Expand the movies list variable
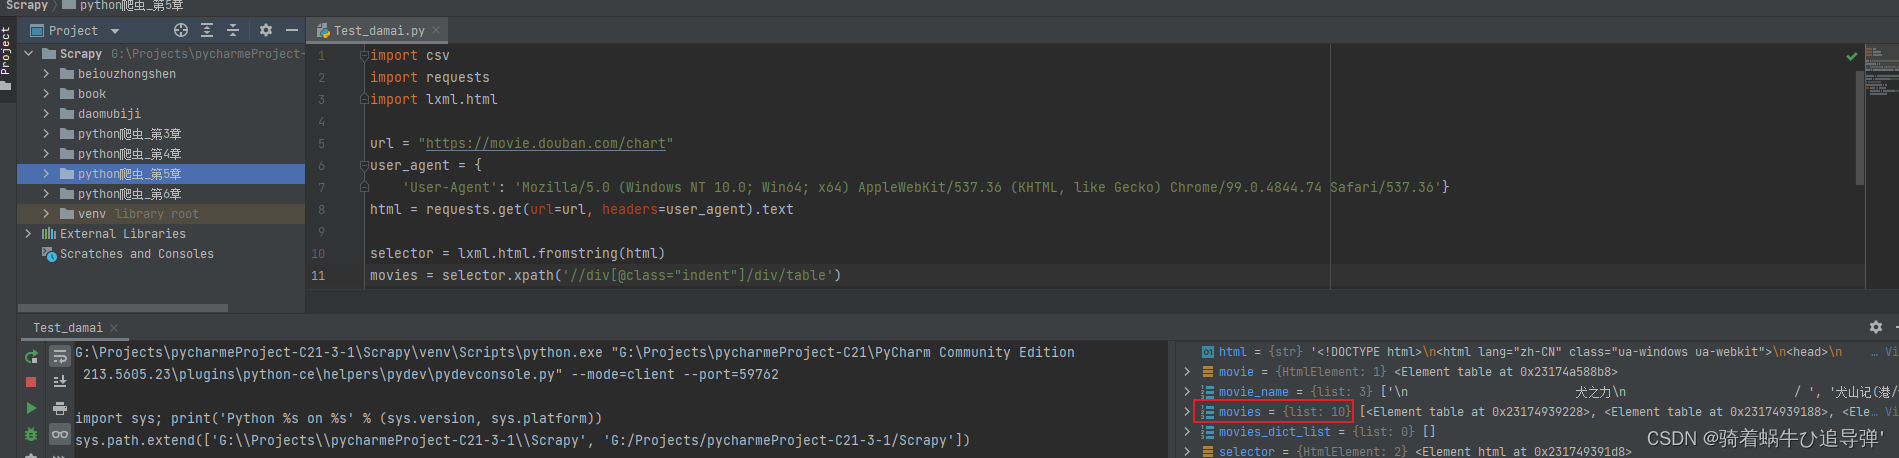Viewport: 1899px width, 458px height. 1187,412
